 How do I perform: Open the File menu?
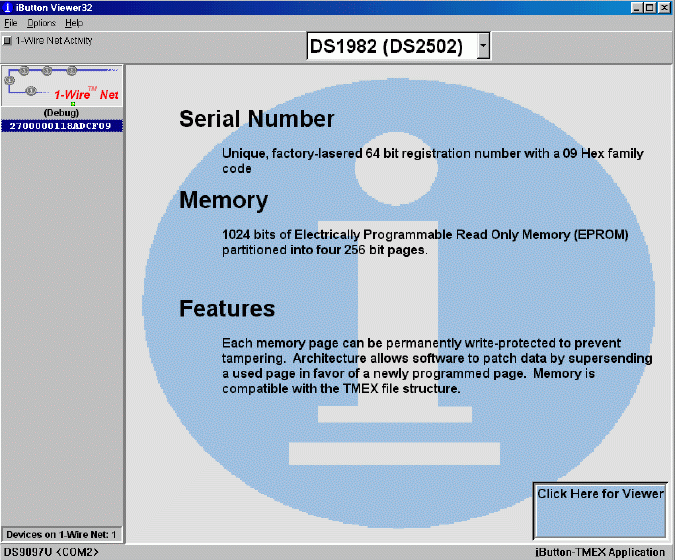pyautogui.click(x=11, y=23)
